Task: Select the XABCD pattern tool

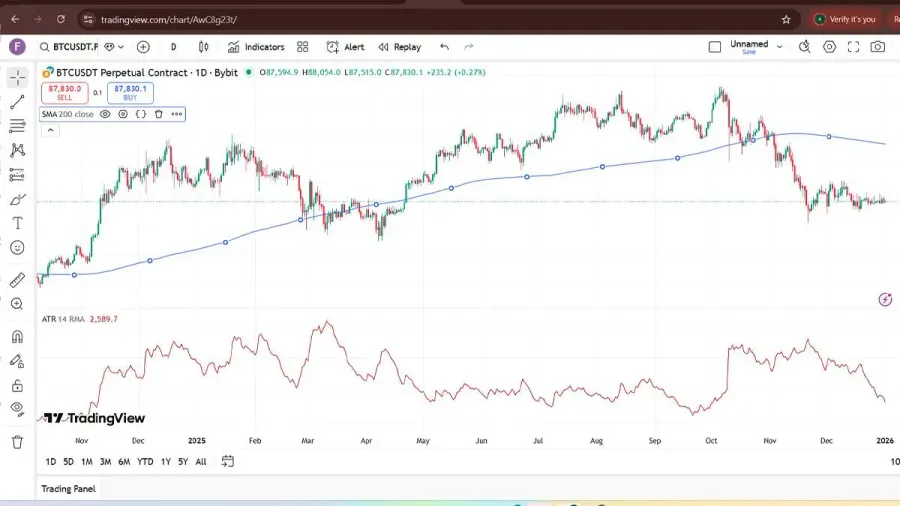Action: [x=18, y=150]
